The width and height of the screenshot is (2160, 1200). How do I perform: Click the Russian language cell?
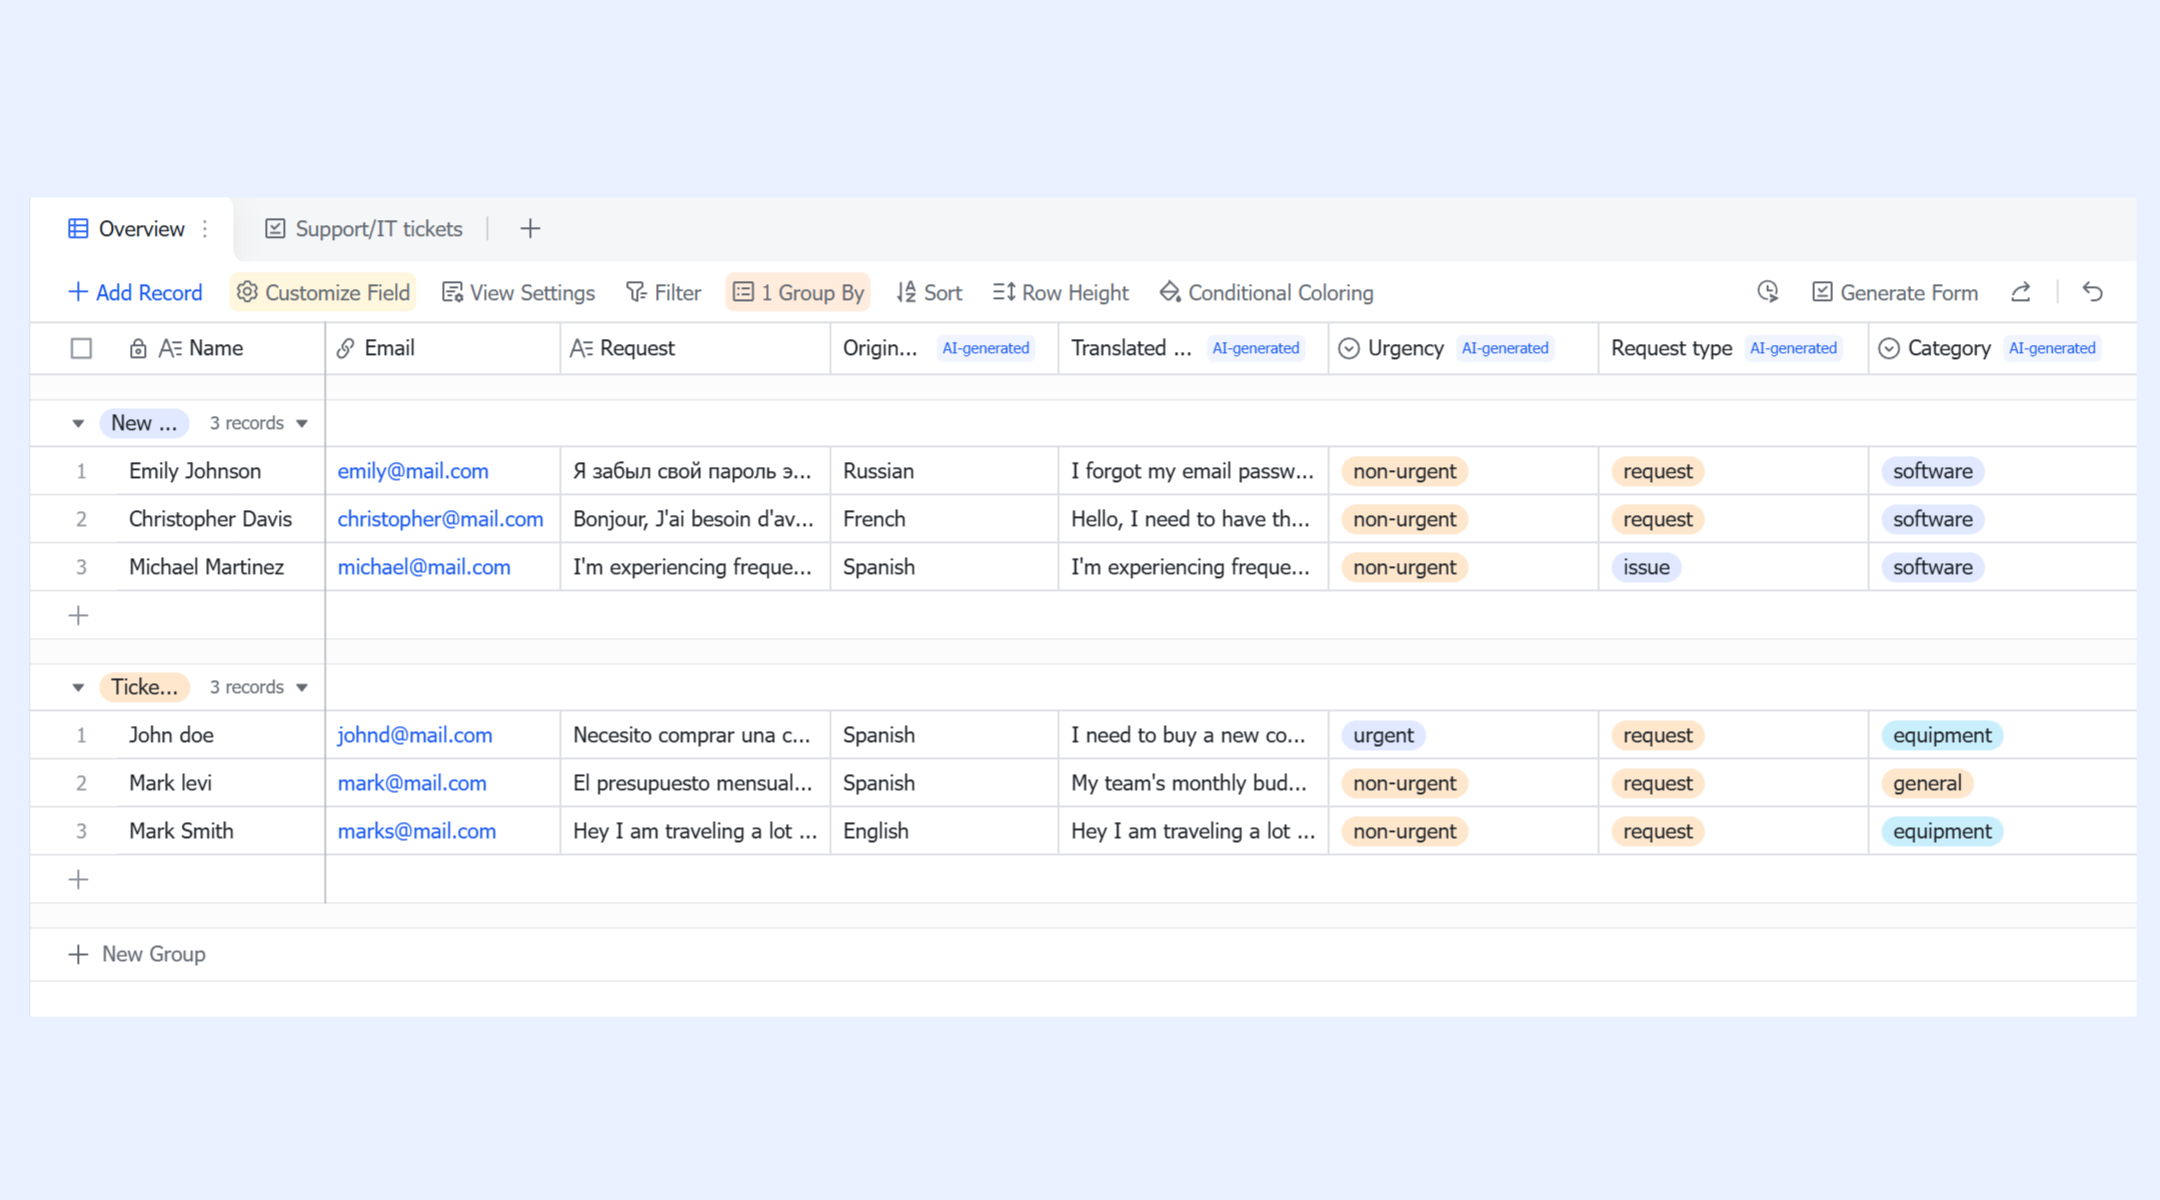pos(944,471)
